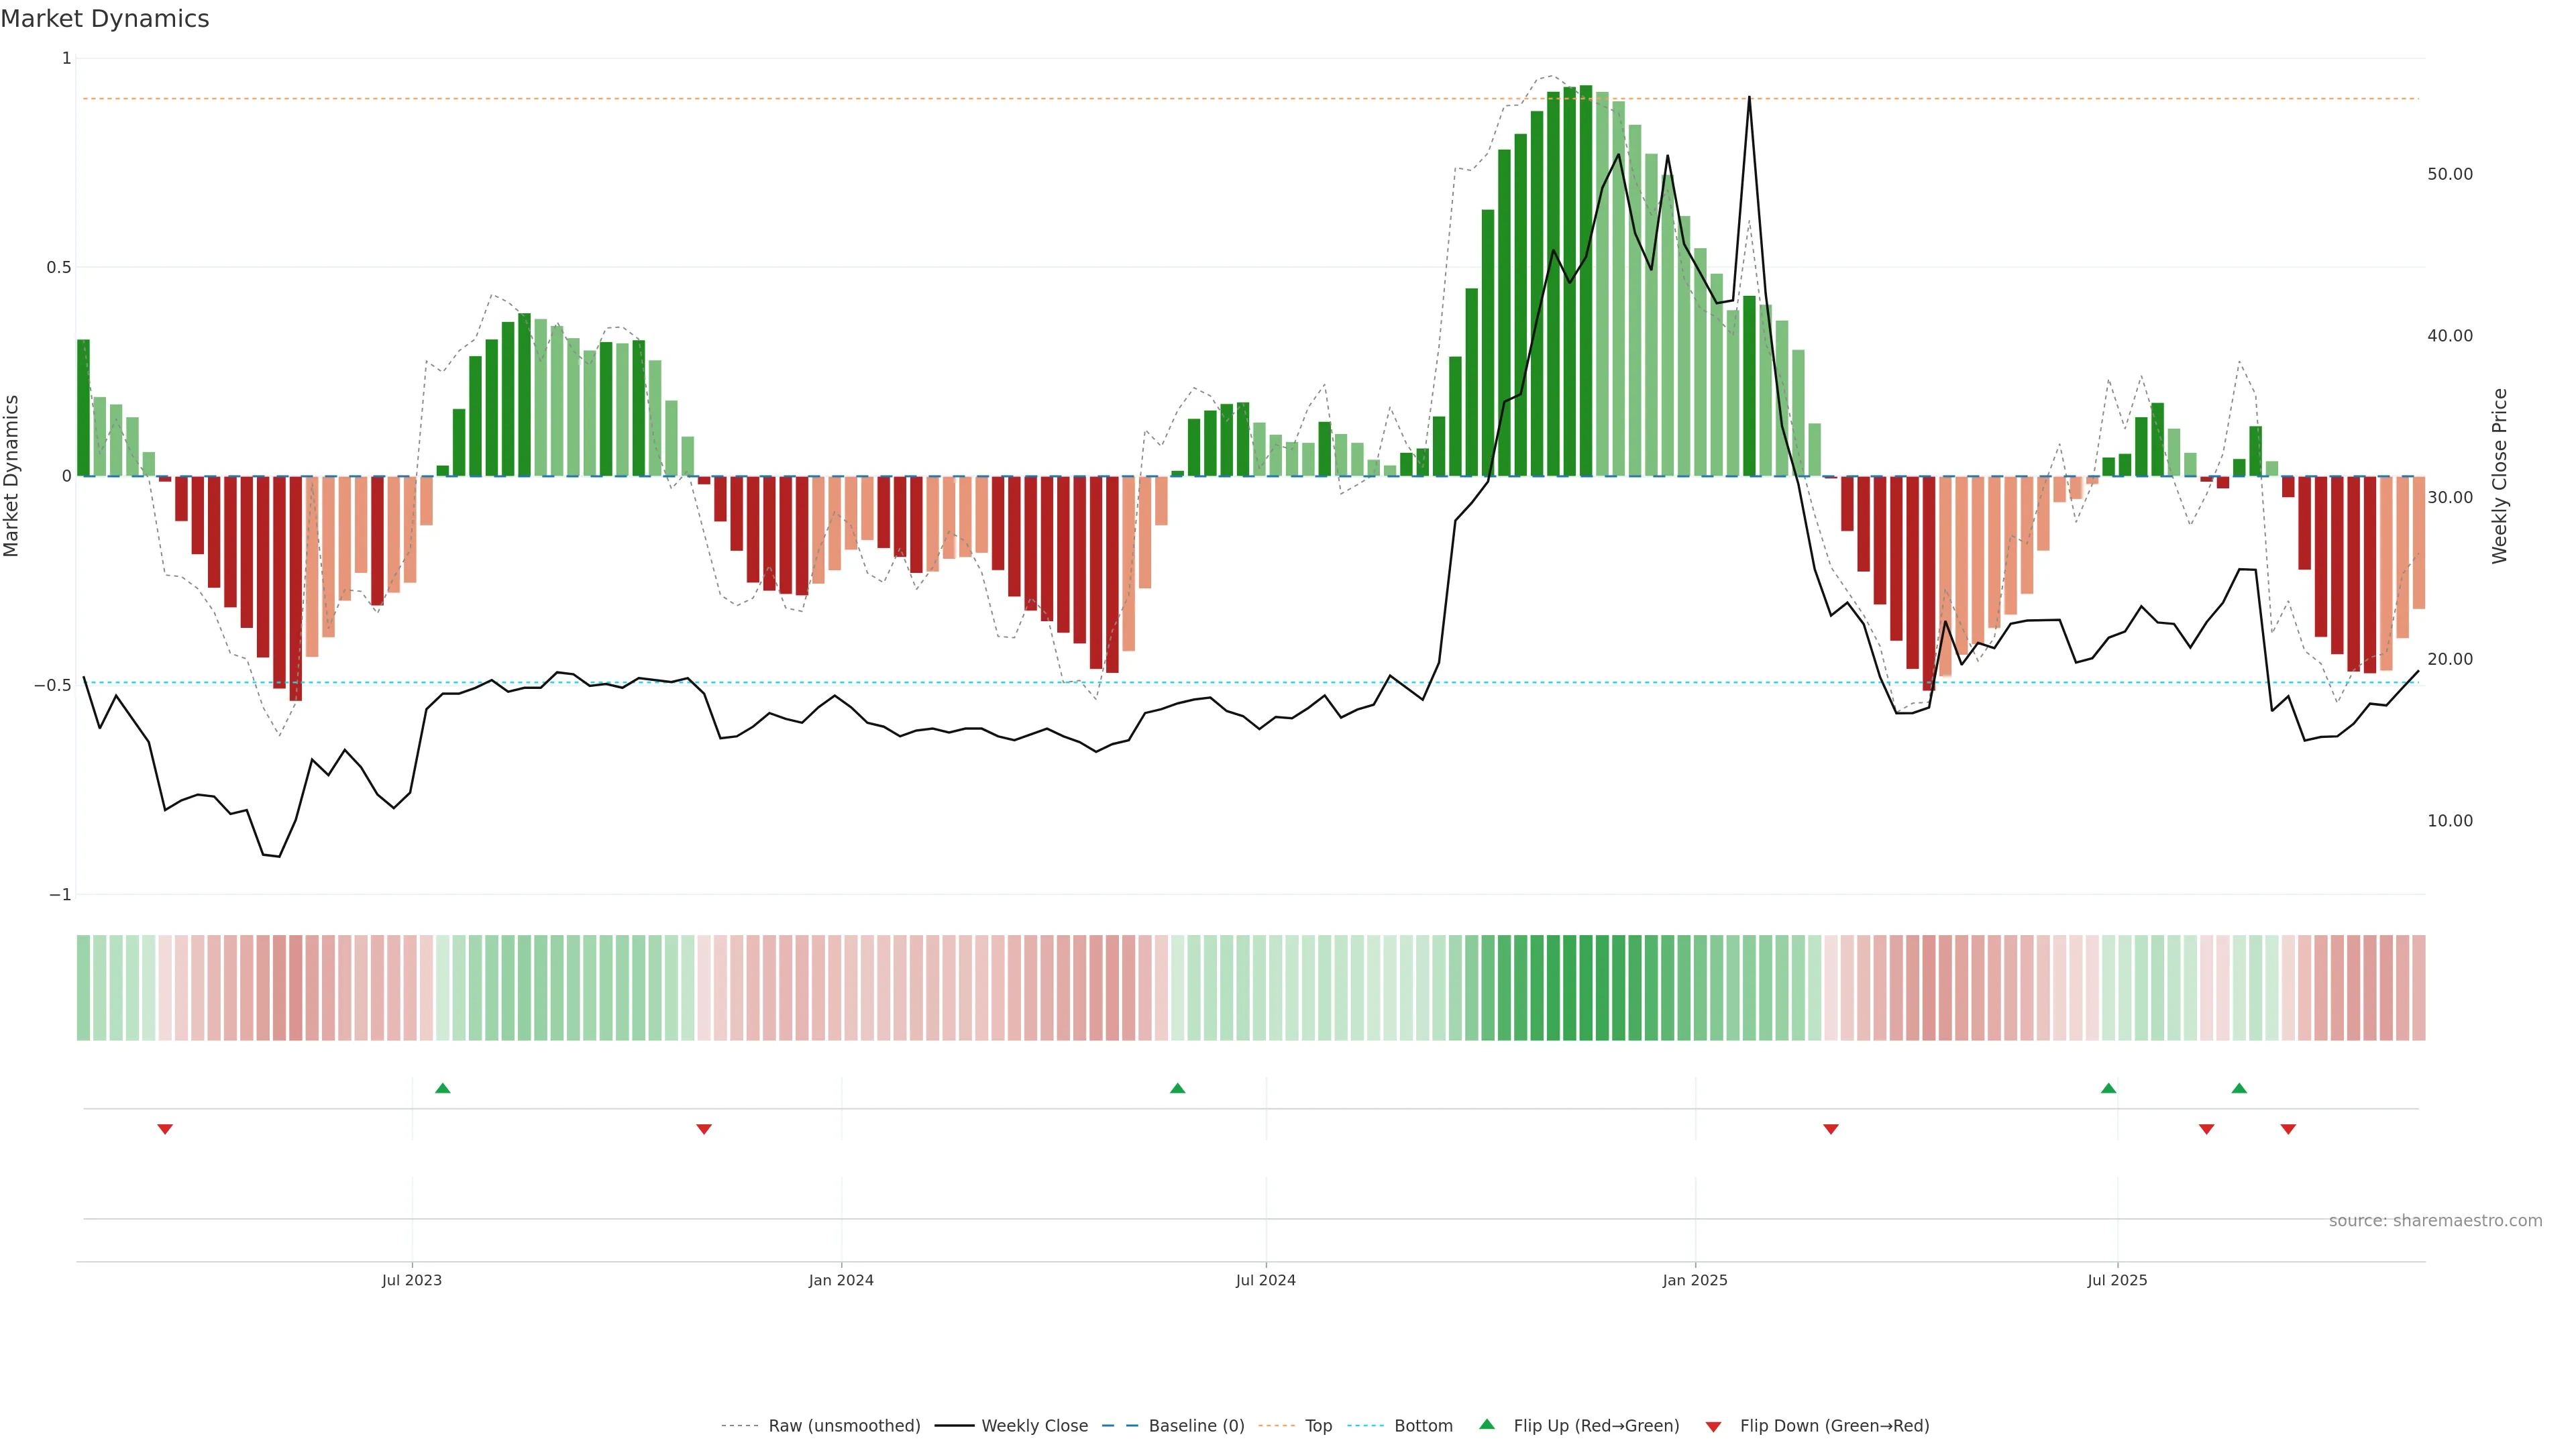The height and width of the screenshot is (1449, 2576).
Task: Click the Flip Up triangle near Jul 2023
Action: click(443, 1088)
